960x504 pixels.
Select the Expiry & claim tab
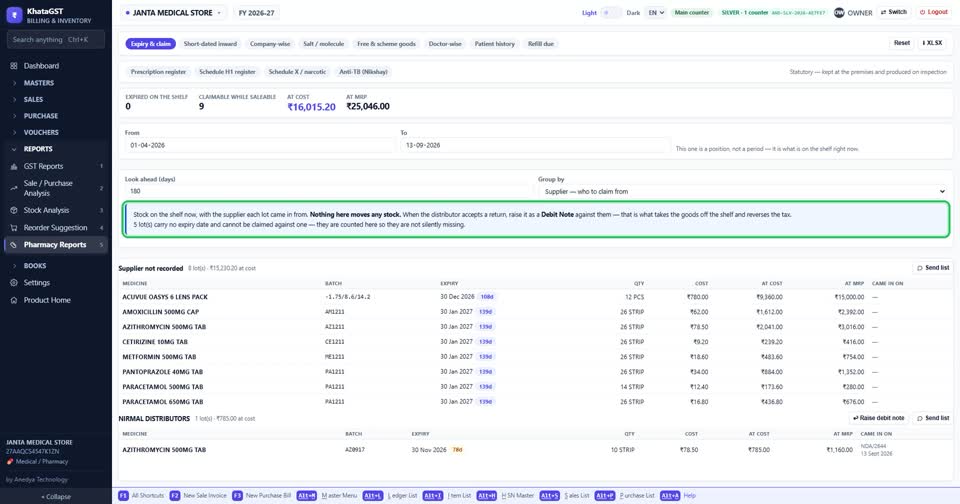coord(151,44)
